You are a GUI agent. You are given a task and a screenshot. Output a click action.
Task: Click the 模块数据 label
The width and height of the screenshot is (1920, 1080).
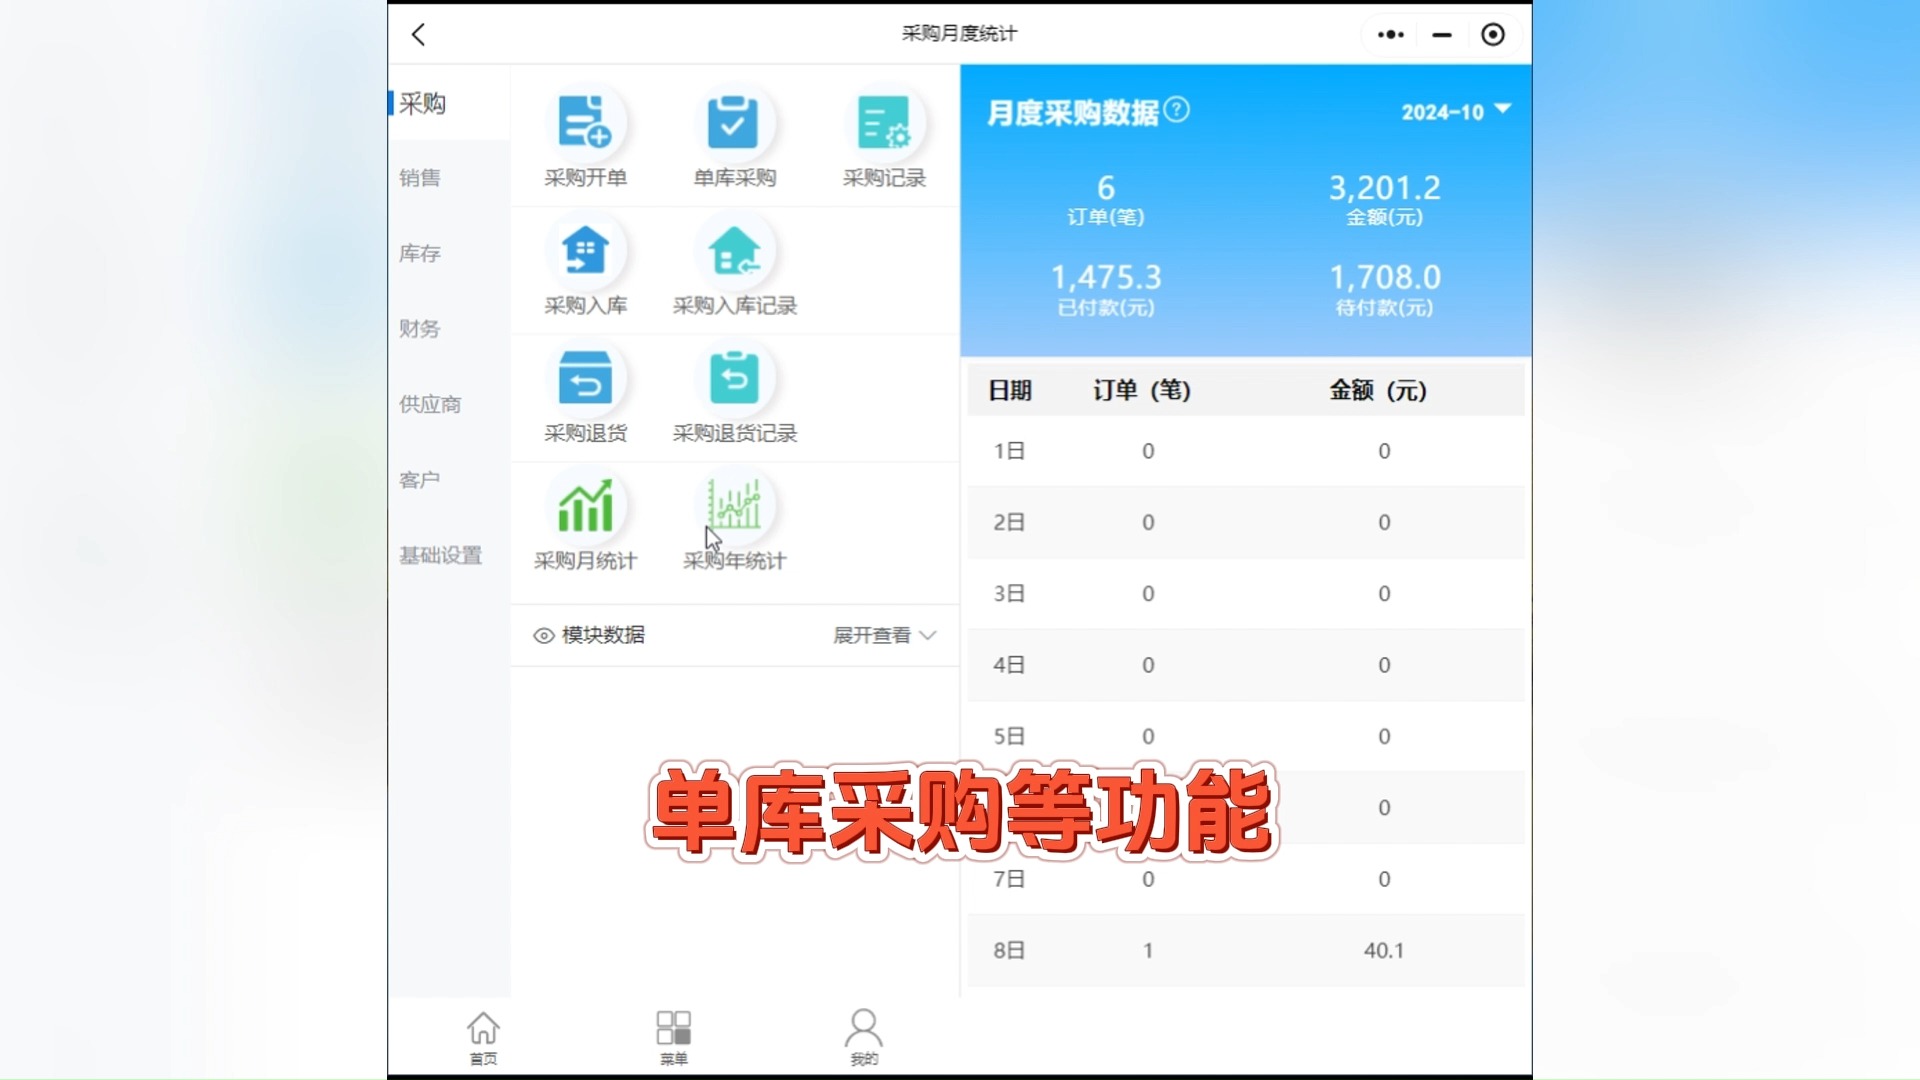603,636
